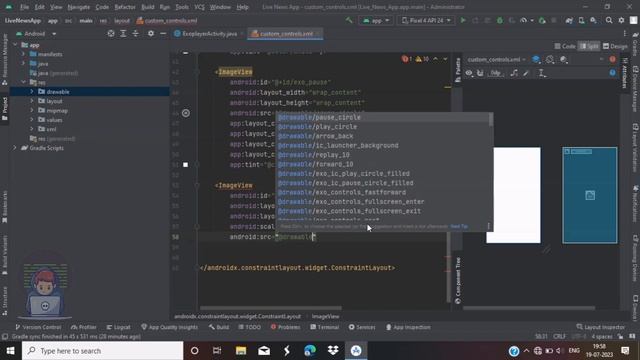
Task: Open File Explorer from taskbar
Action: pyautogui.click(x=241, y=351)
